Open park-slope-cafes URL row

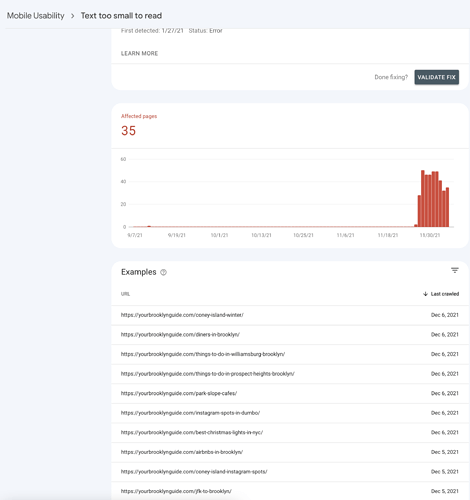[x=290, y=393]
